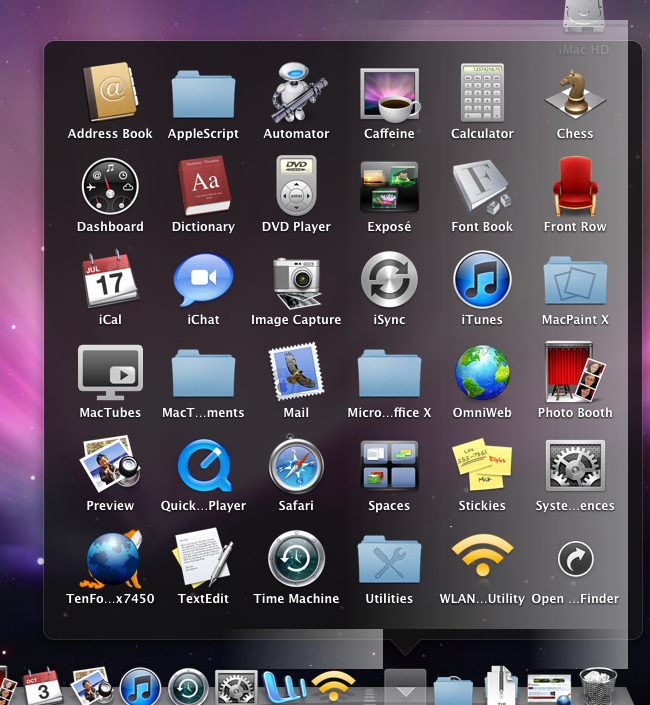Screen dimensions: 650x705
Task: Open the iSync app
Action: click(389, 279)
